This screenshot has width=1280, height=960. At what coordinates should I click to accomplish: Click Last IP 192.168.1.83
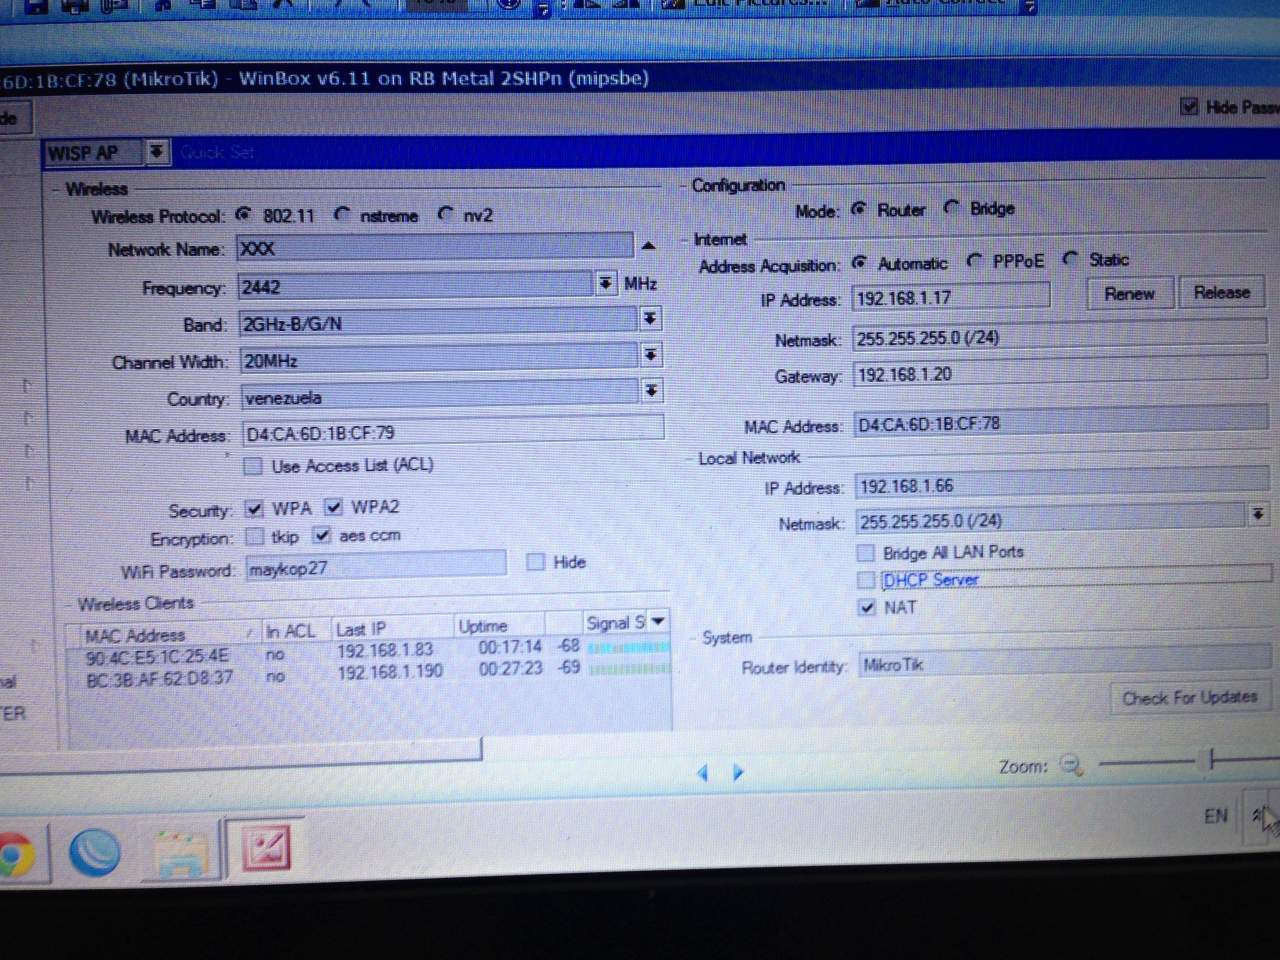click(x=385, y=651)
